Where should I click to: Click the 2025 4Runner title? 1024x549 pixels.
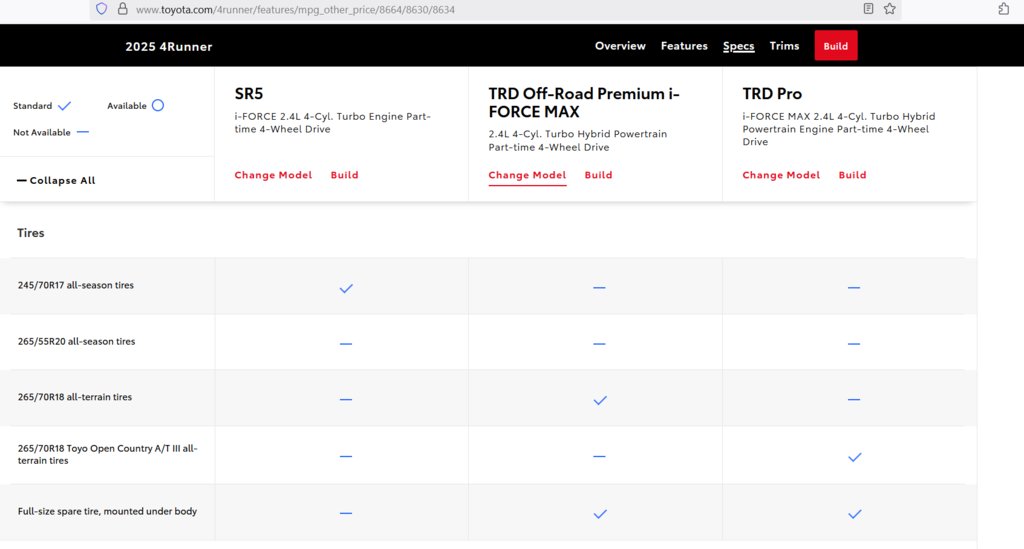coord(168,46)
